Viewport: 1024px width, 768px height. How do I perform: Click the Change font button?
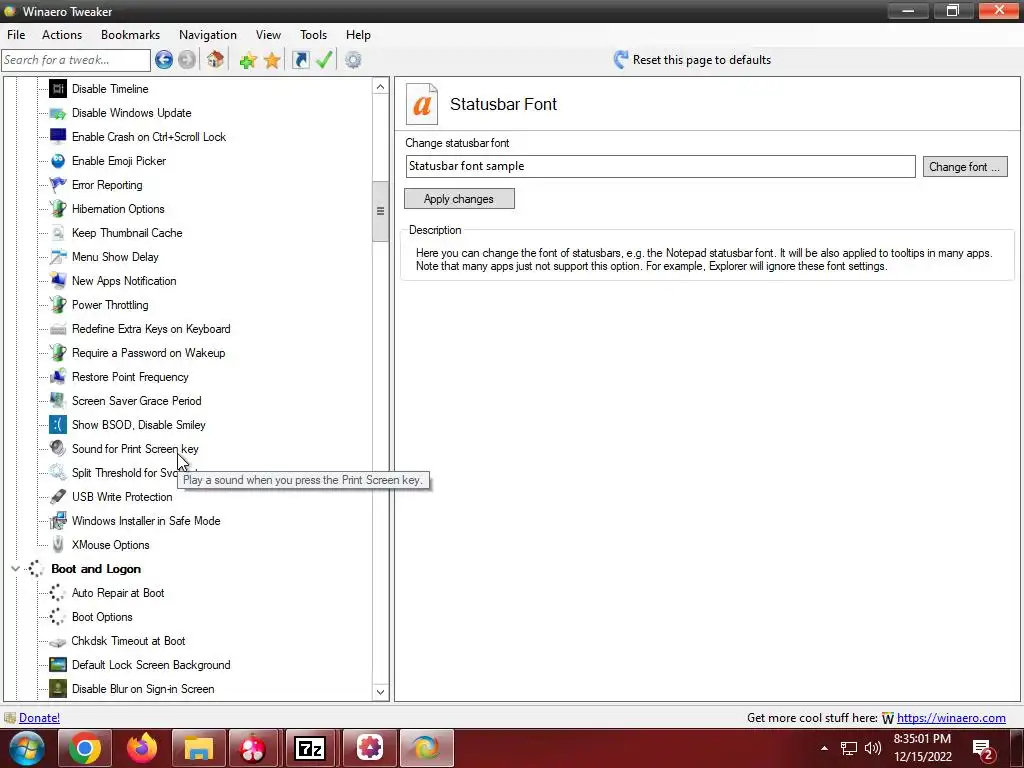[x=965, y=167]
